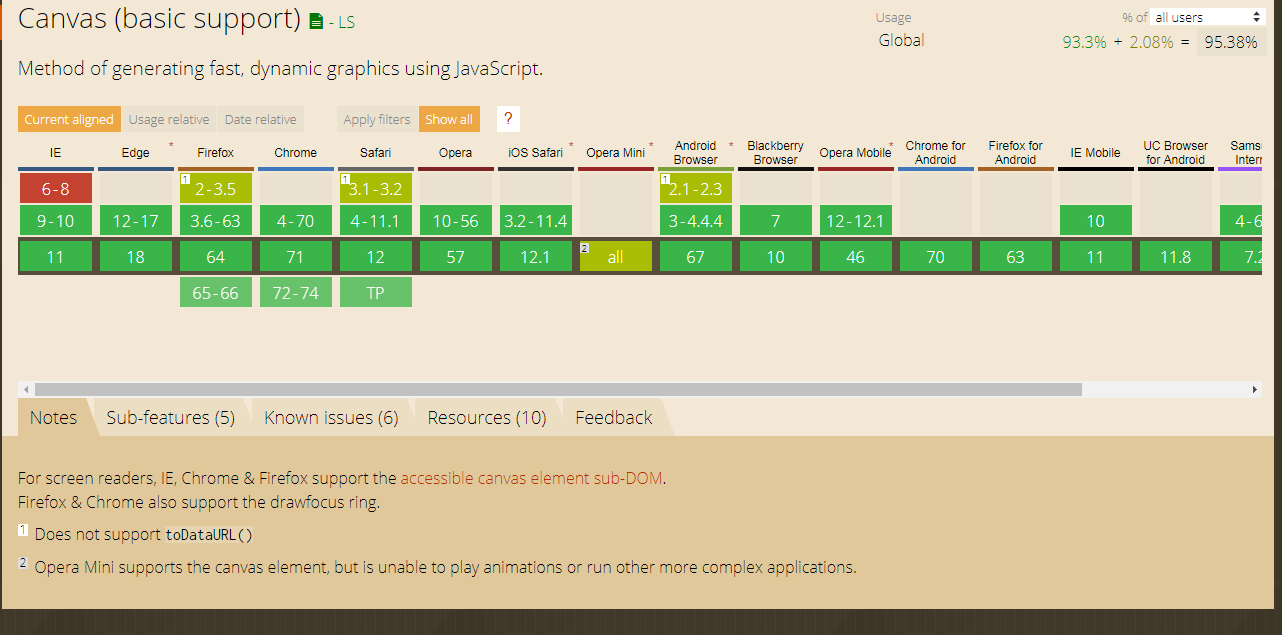Click the Firefox 65-66 future cell
Image resolution: width=1282 pixels, height=635 pixels.
pyautogui.click(x=215, y=293)
